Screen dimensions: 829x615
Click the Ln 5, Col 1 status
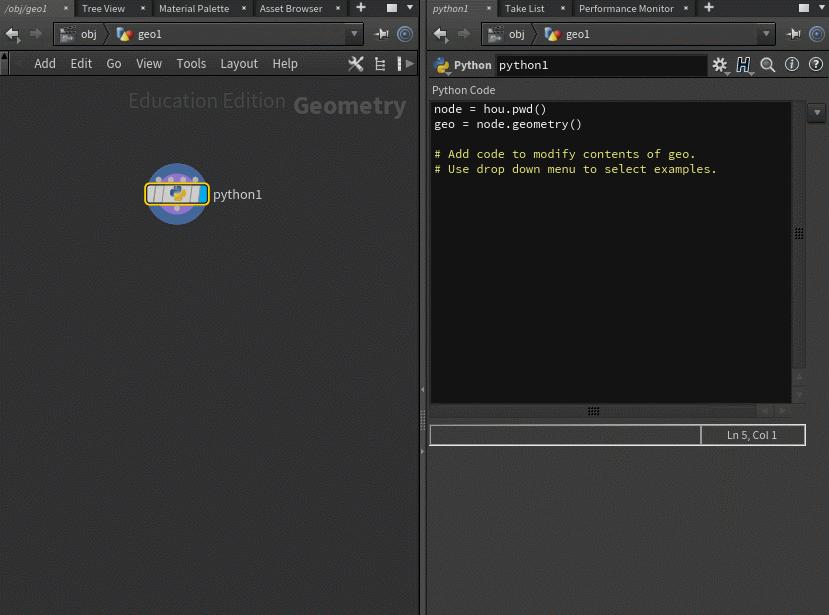752,435
